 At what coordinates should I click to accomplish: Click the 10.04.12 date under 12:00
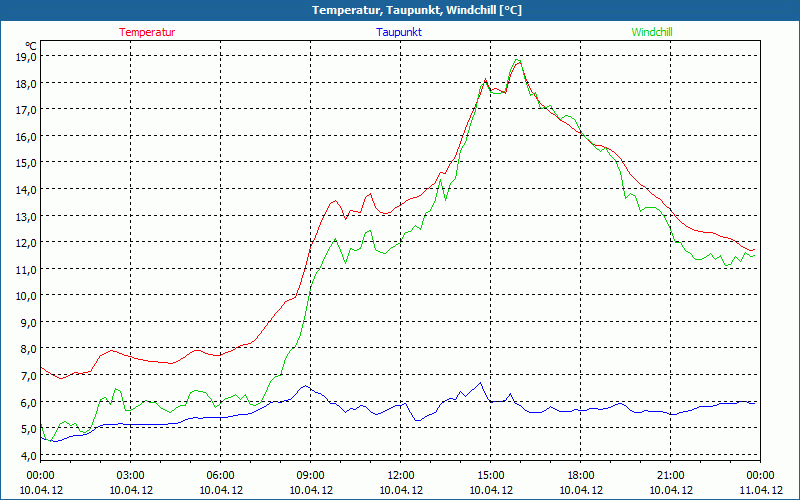coord(401,490)
